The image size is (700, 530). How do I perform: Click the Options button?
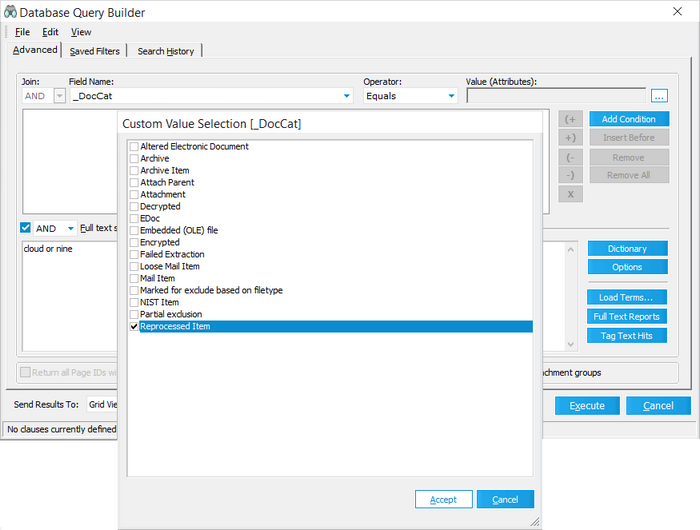pyautogui.click(x=627, y=267)
